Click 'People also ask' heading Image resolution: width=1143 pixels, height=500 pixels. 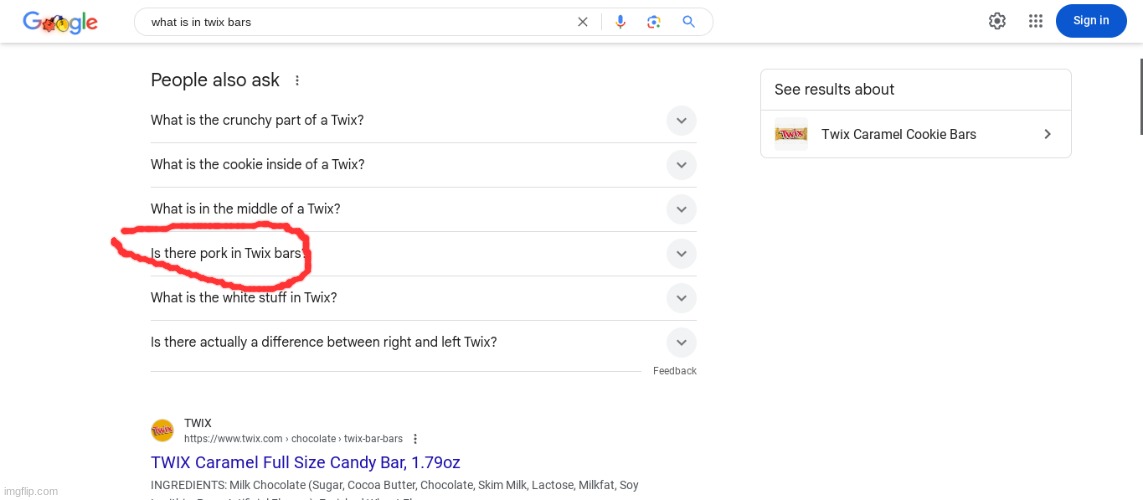coord(215,80)
